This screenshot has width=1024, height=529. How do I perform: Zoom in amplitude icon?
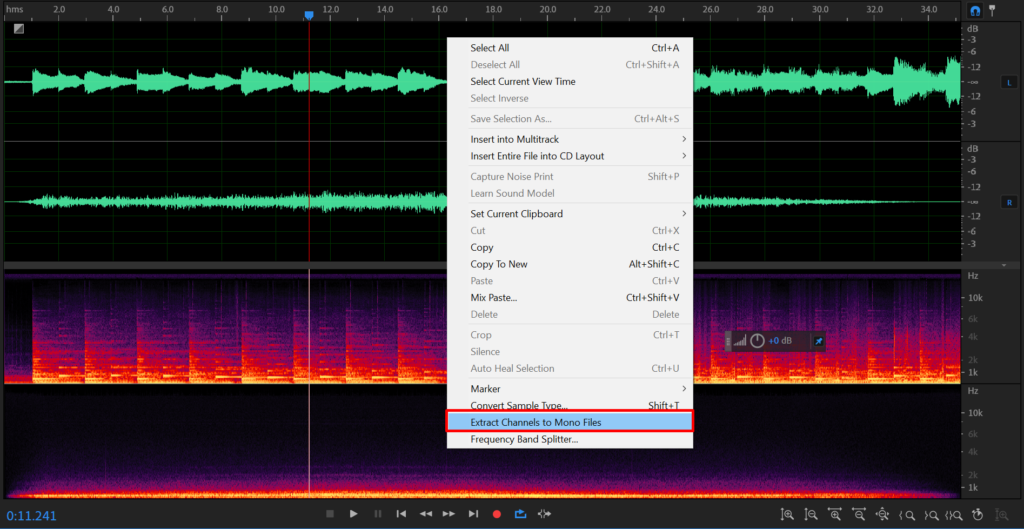click(x=788, y=514)
